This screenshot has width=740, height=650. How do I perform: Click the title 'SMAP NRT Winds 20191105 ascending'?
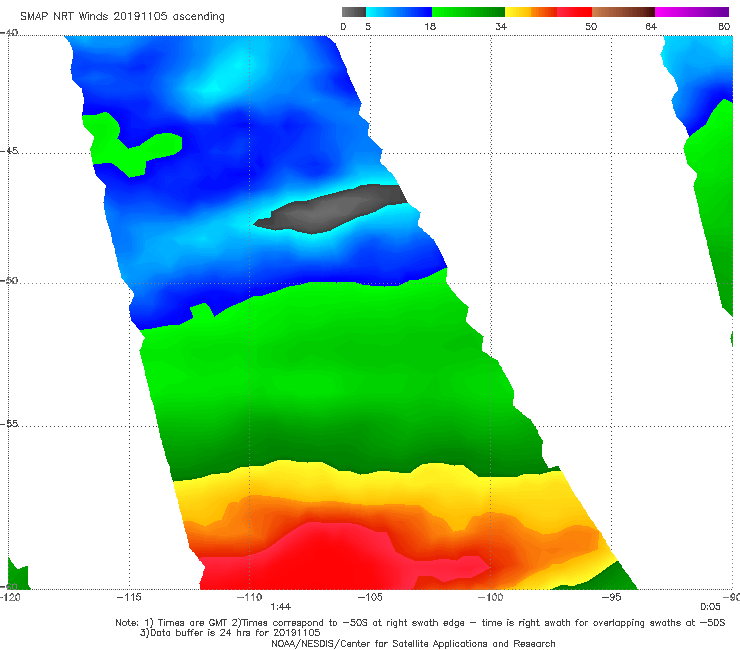pos(122,16)
